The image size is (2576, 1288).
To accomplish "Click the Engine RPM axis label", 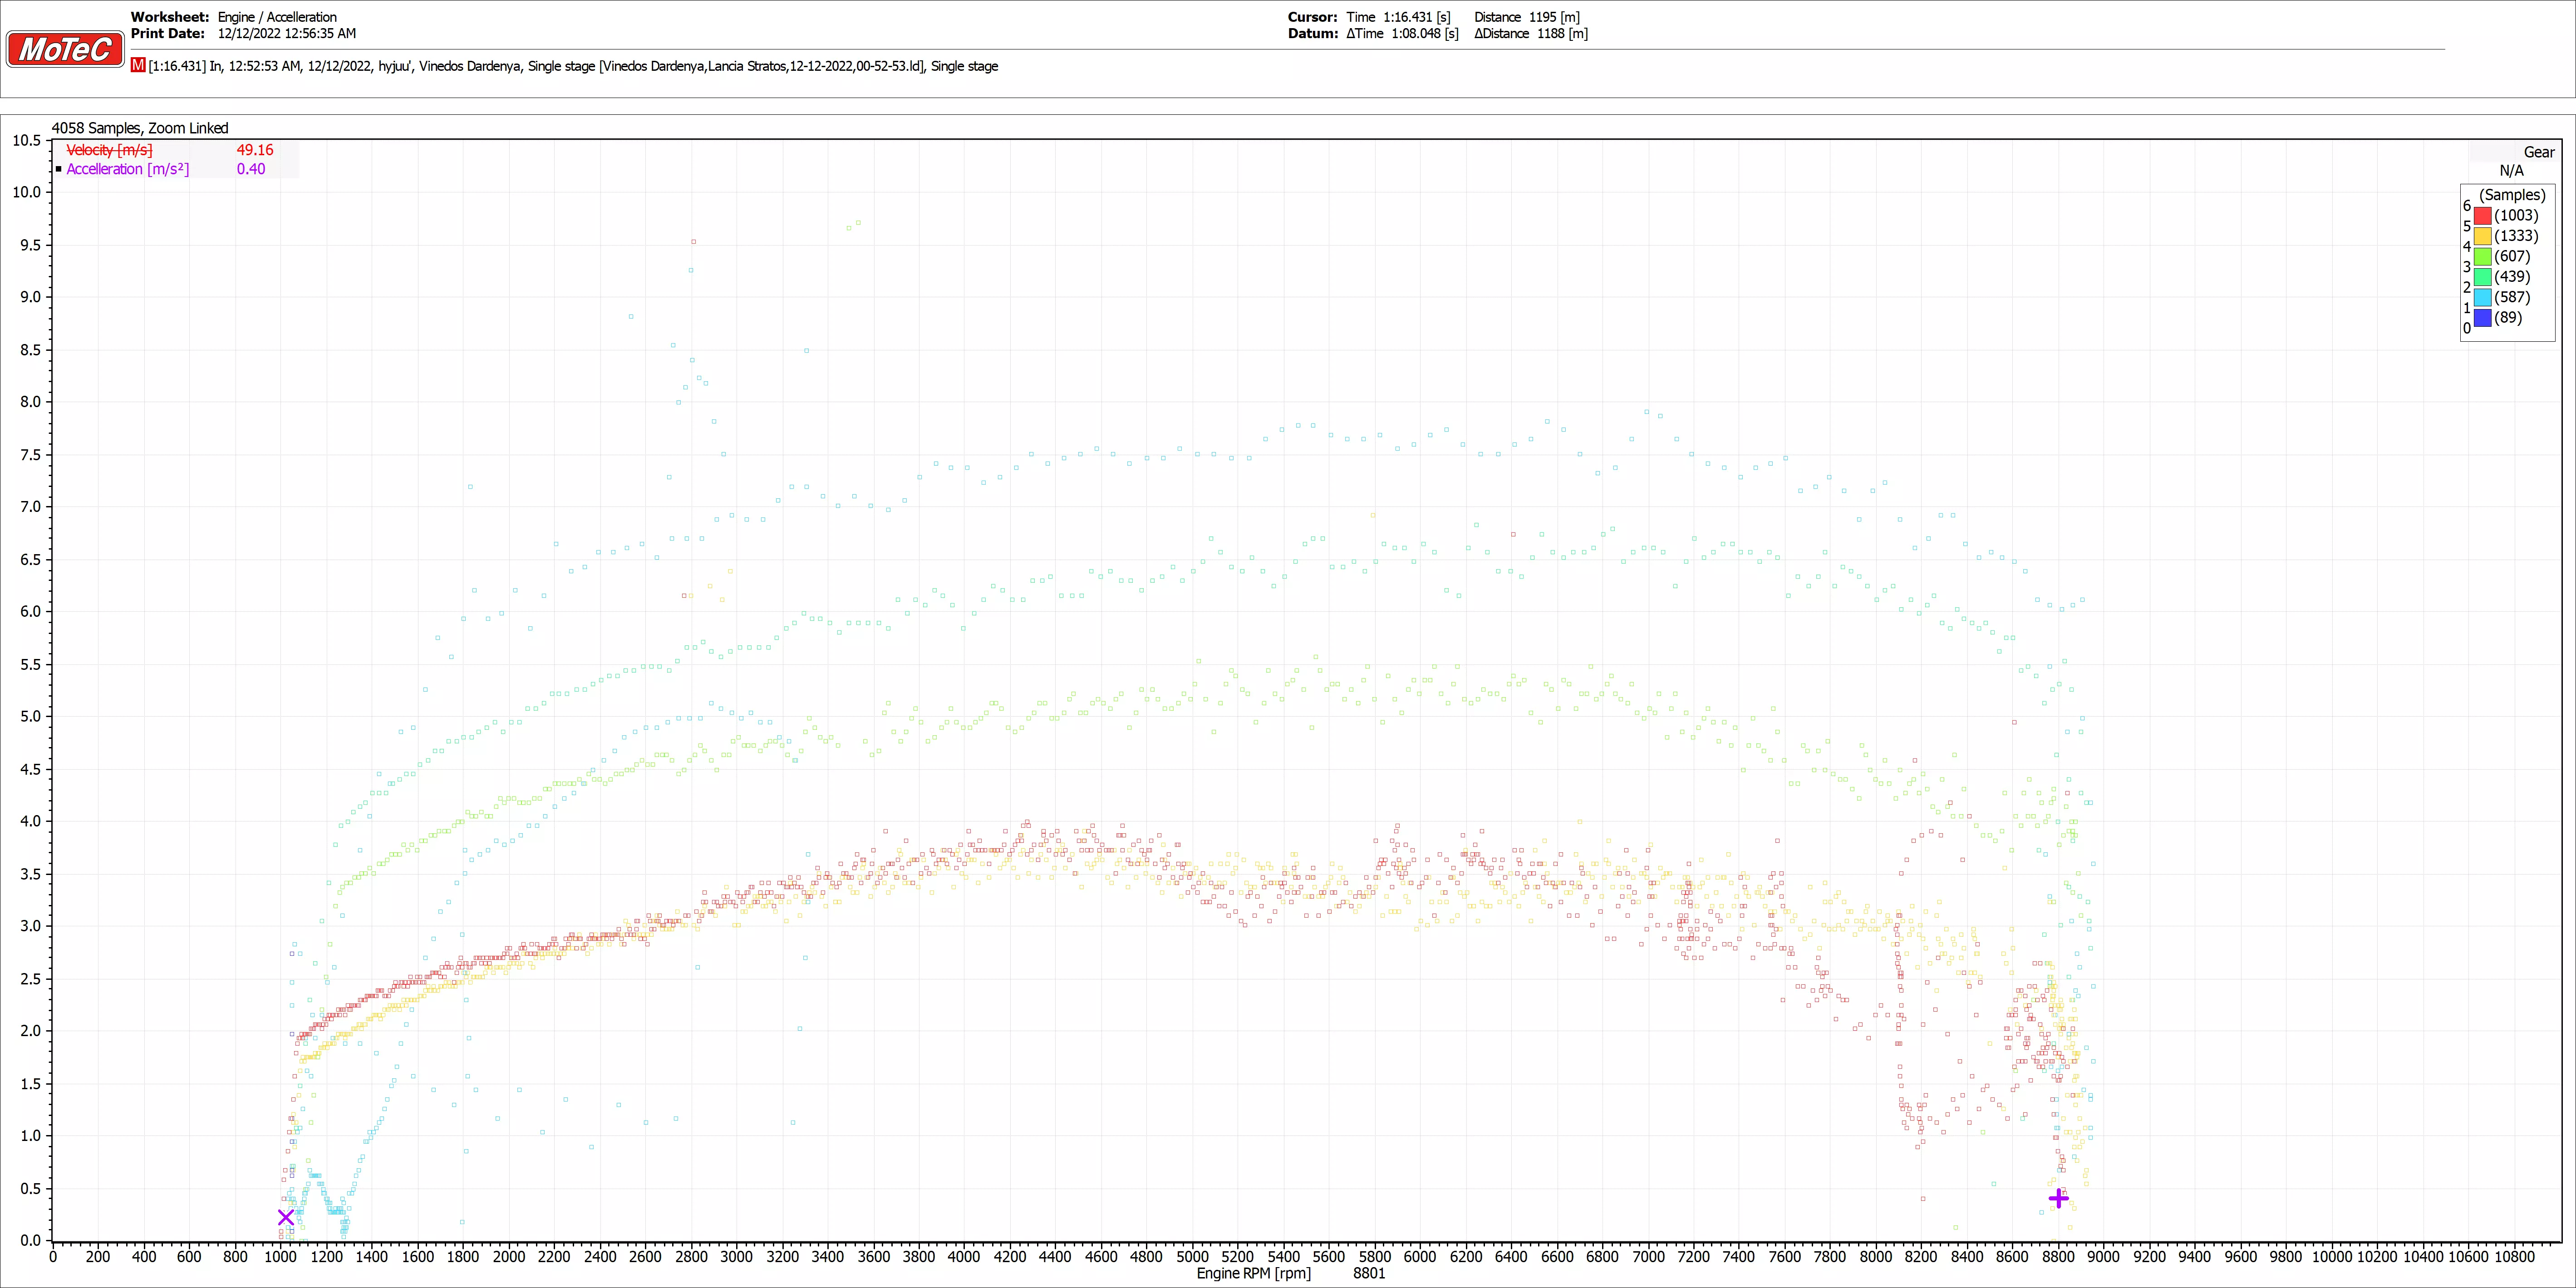I will [1253, 1273].
